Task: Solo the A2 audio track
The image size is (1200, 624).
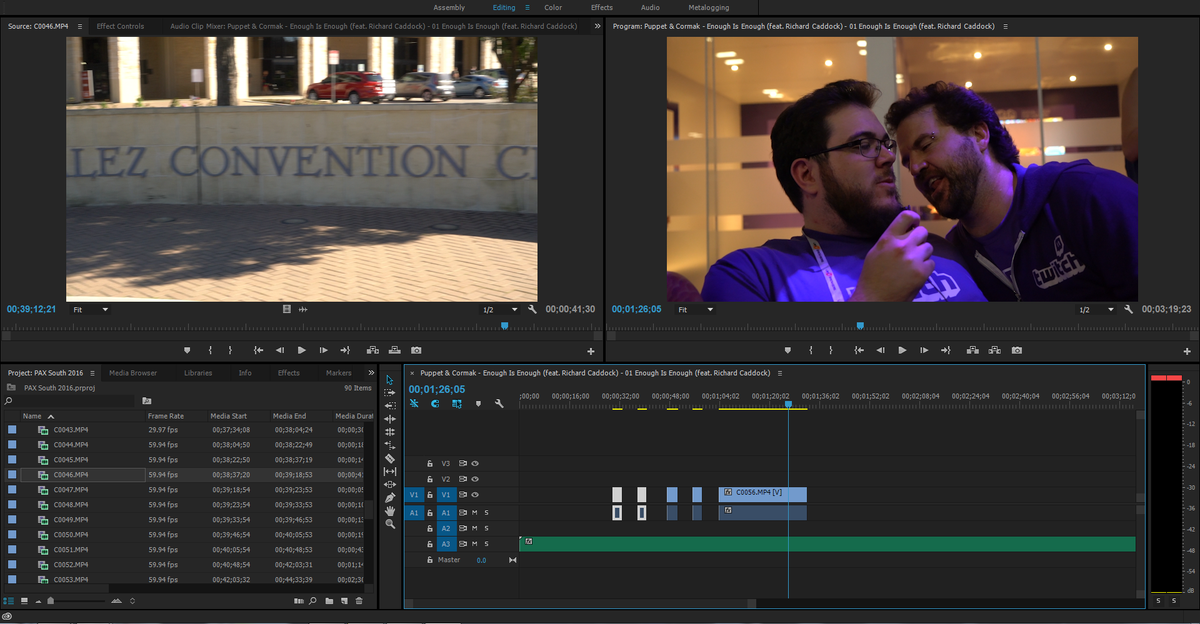Action: (486, 528)
